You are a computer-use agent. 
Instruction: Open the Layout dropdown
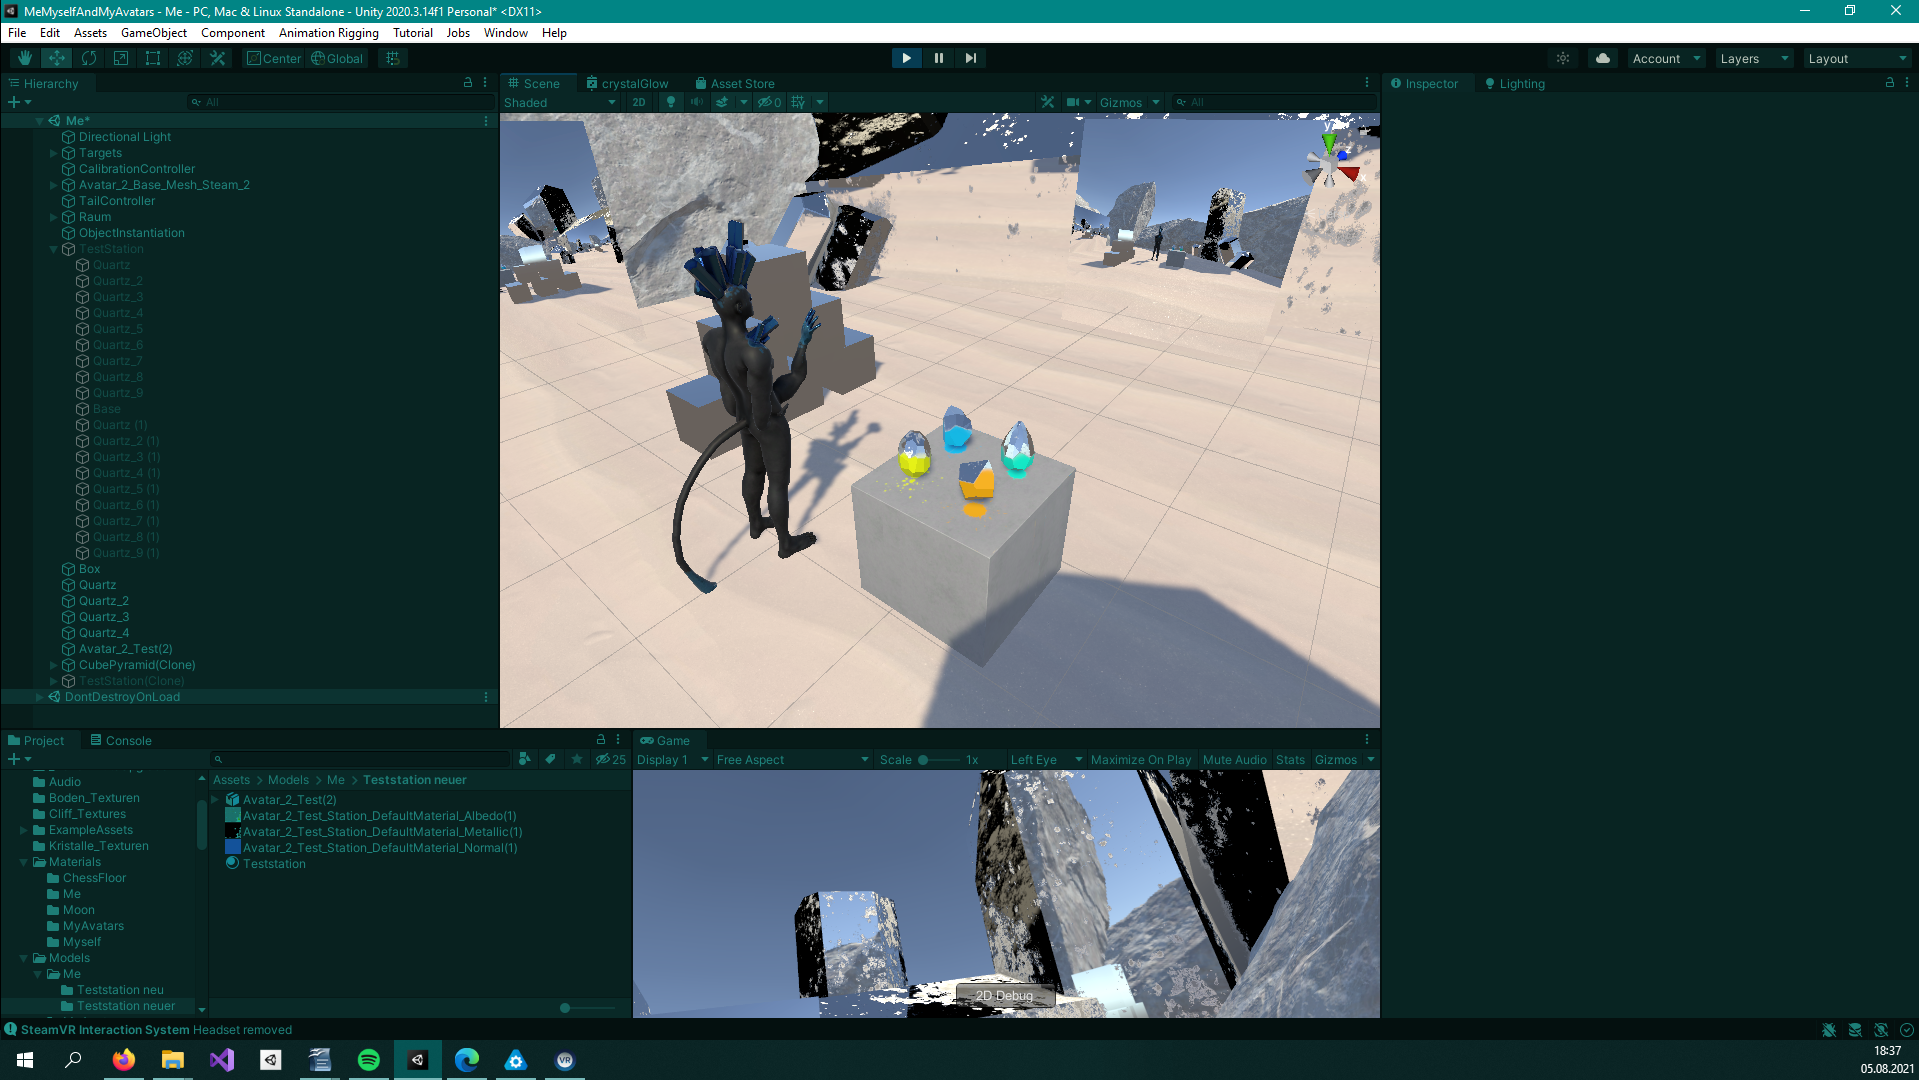click(1856, 57)
